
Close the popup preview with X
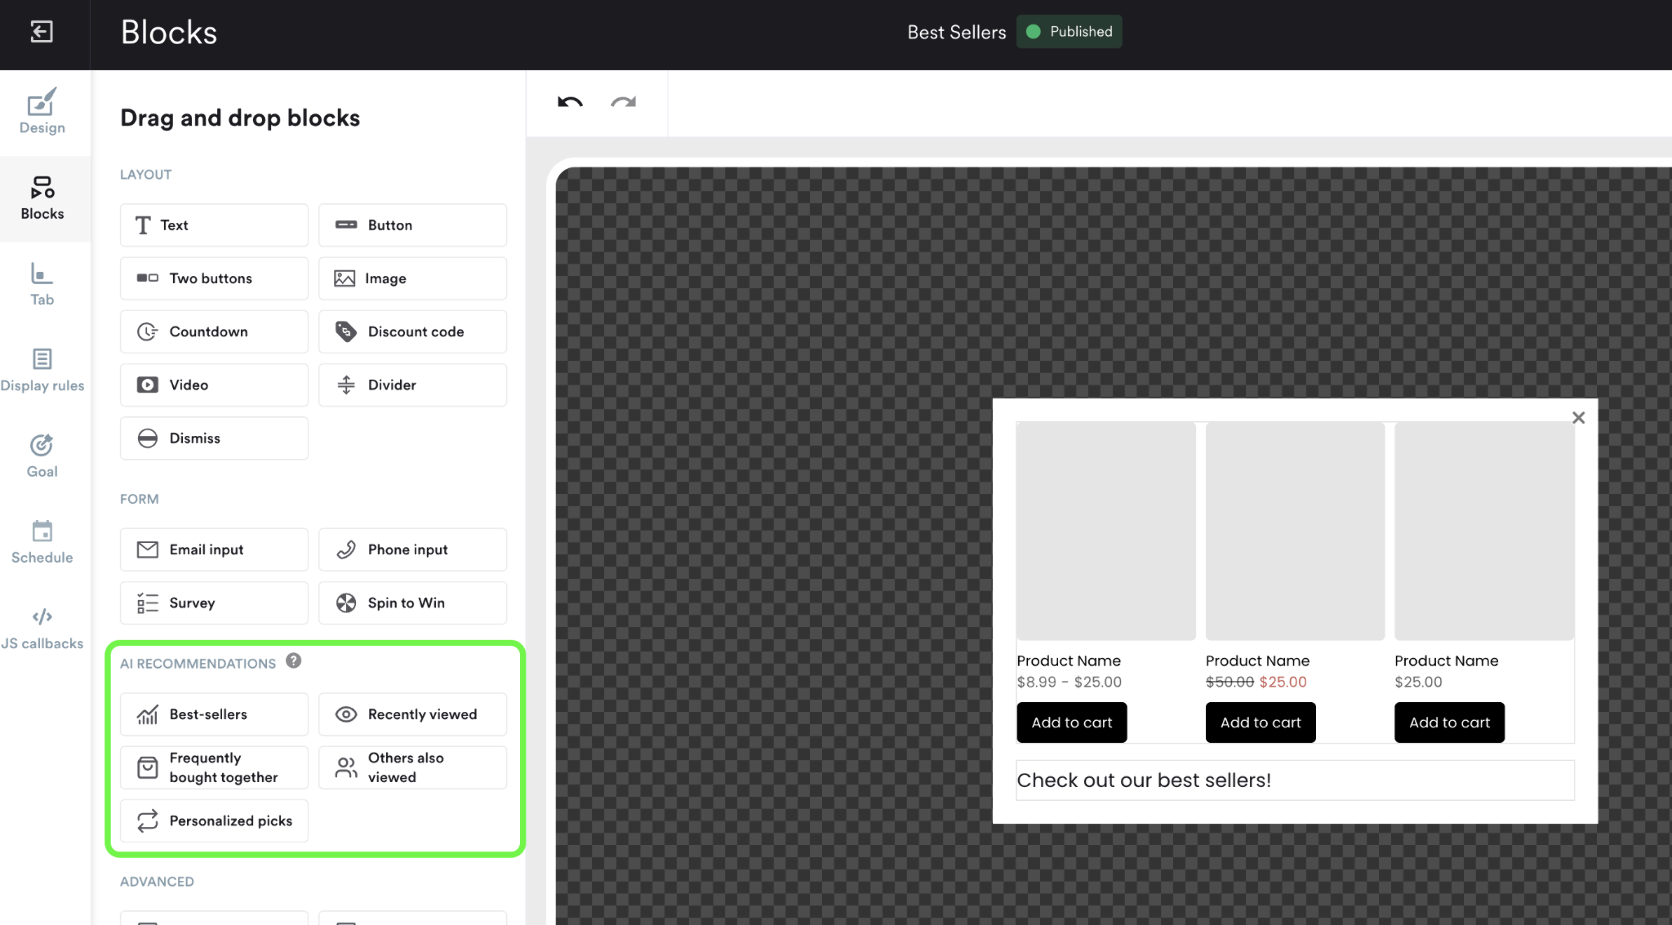pos(1578,418)
